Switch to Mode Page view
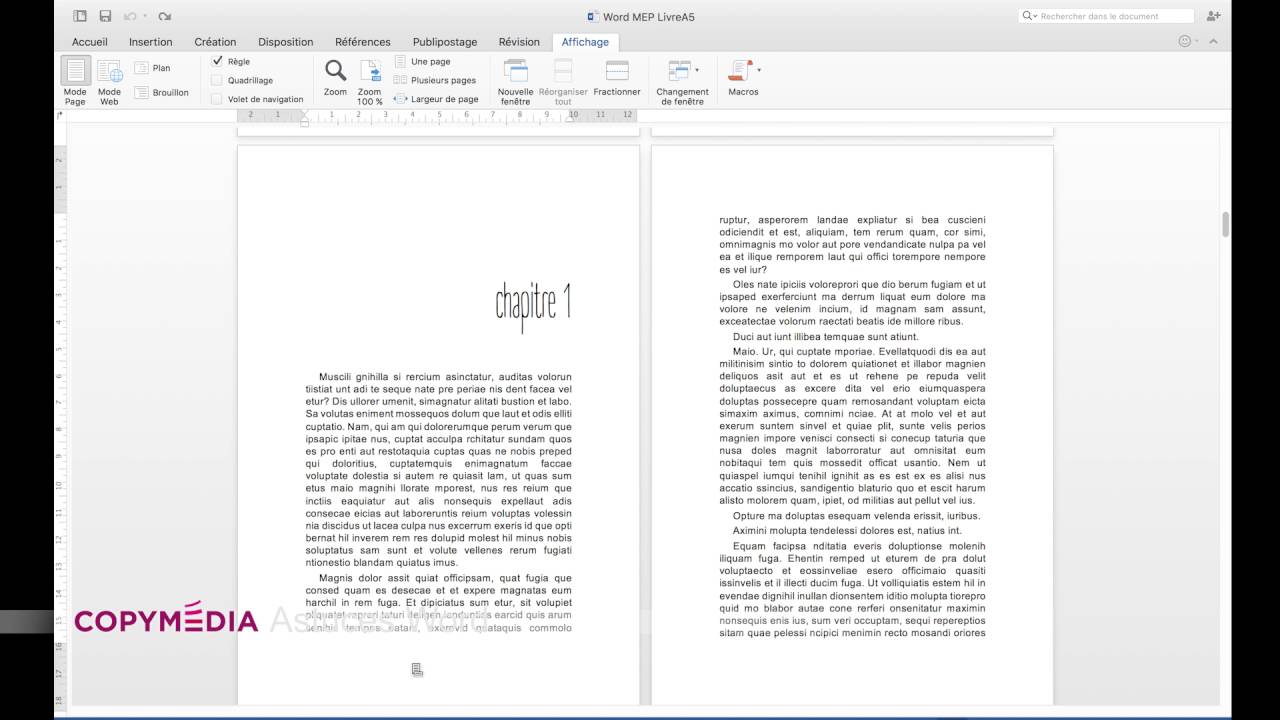The height and width of the screenshot is (720, 1280). (x=75, y=81)
